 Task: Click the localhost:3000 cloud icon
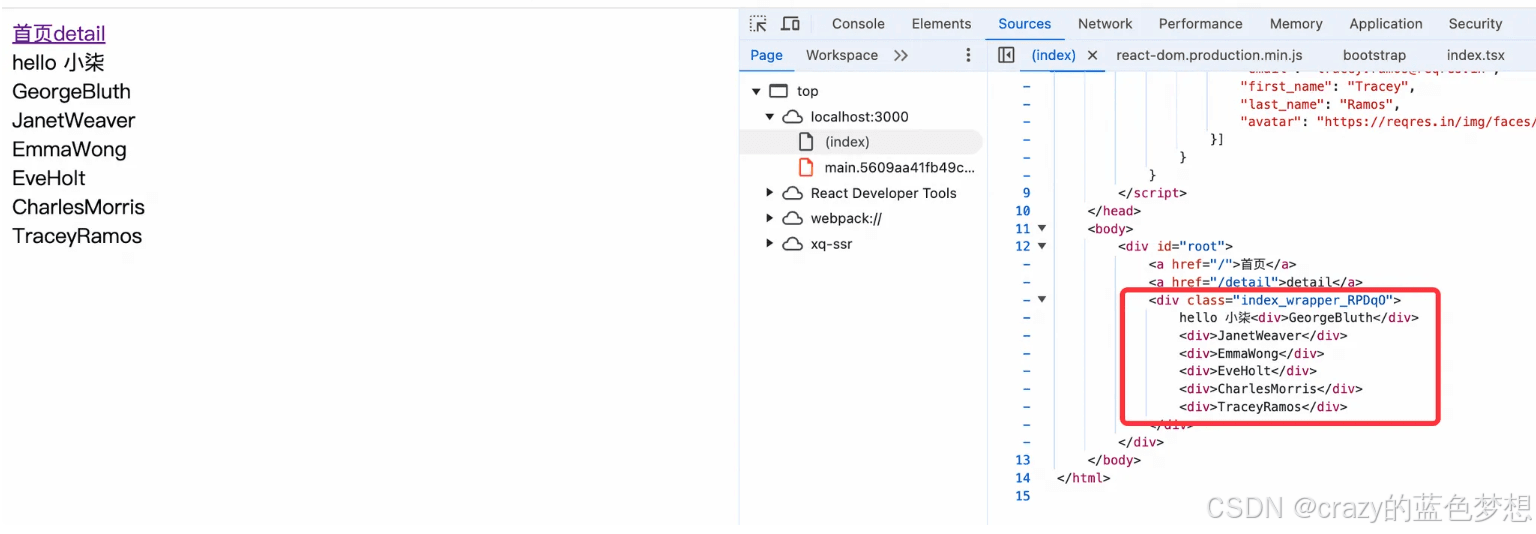click(x=792, y=117)
